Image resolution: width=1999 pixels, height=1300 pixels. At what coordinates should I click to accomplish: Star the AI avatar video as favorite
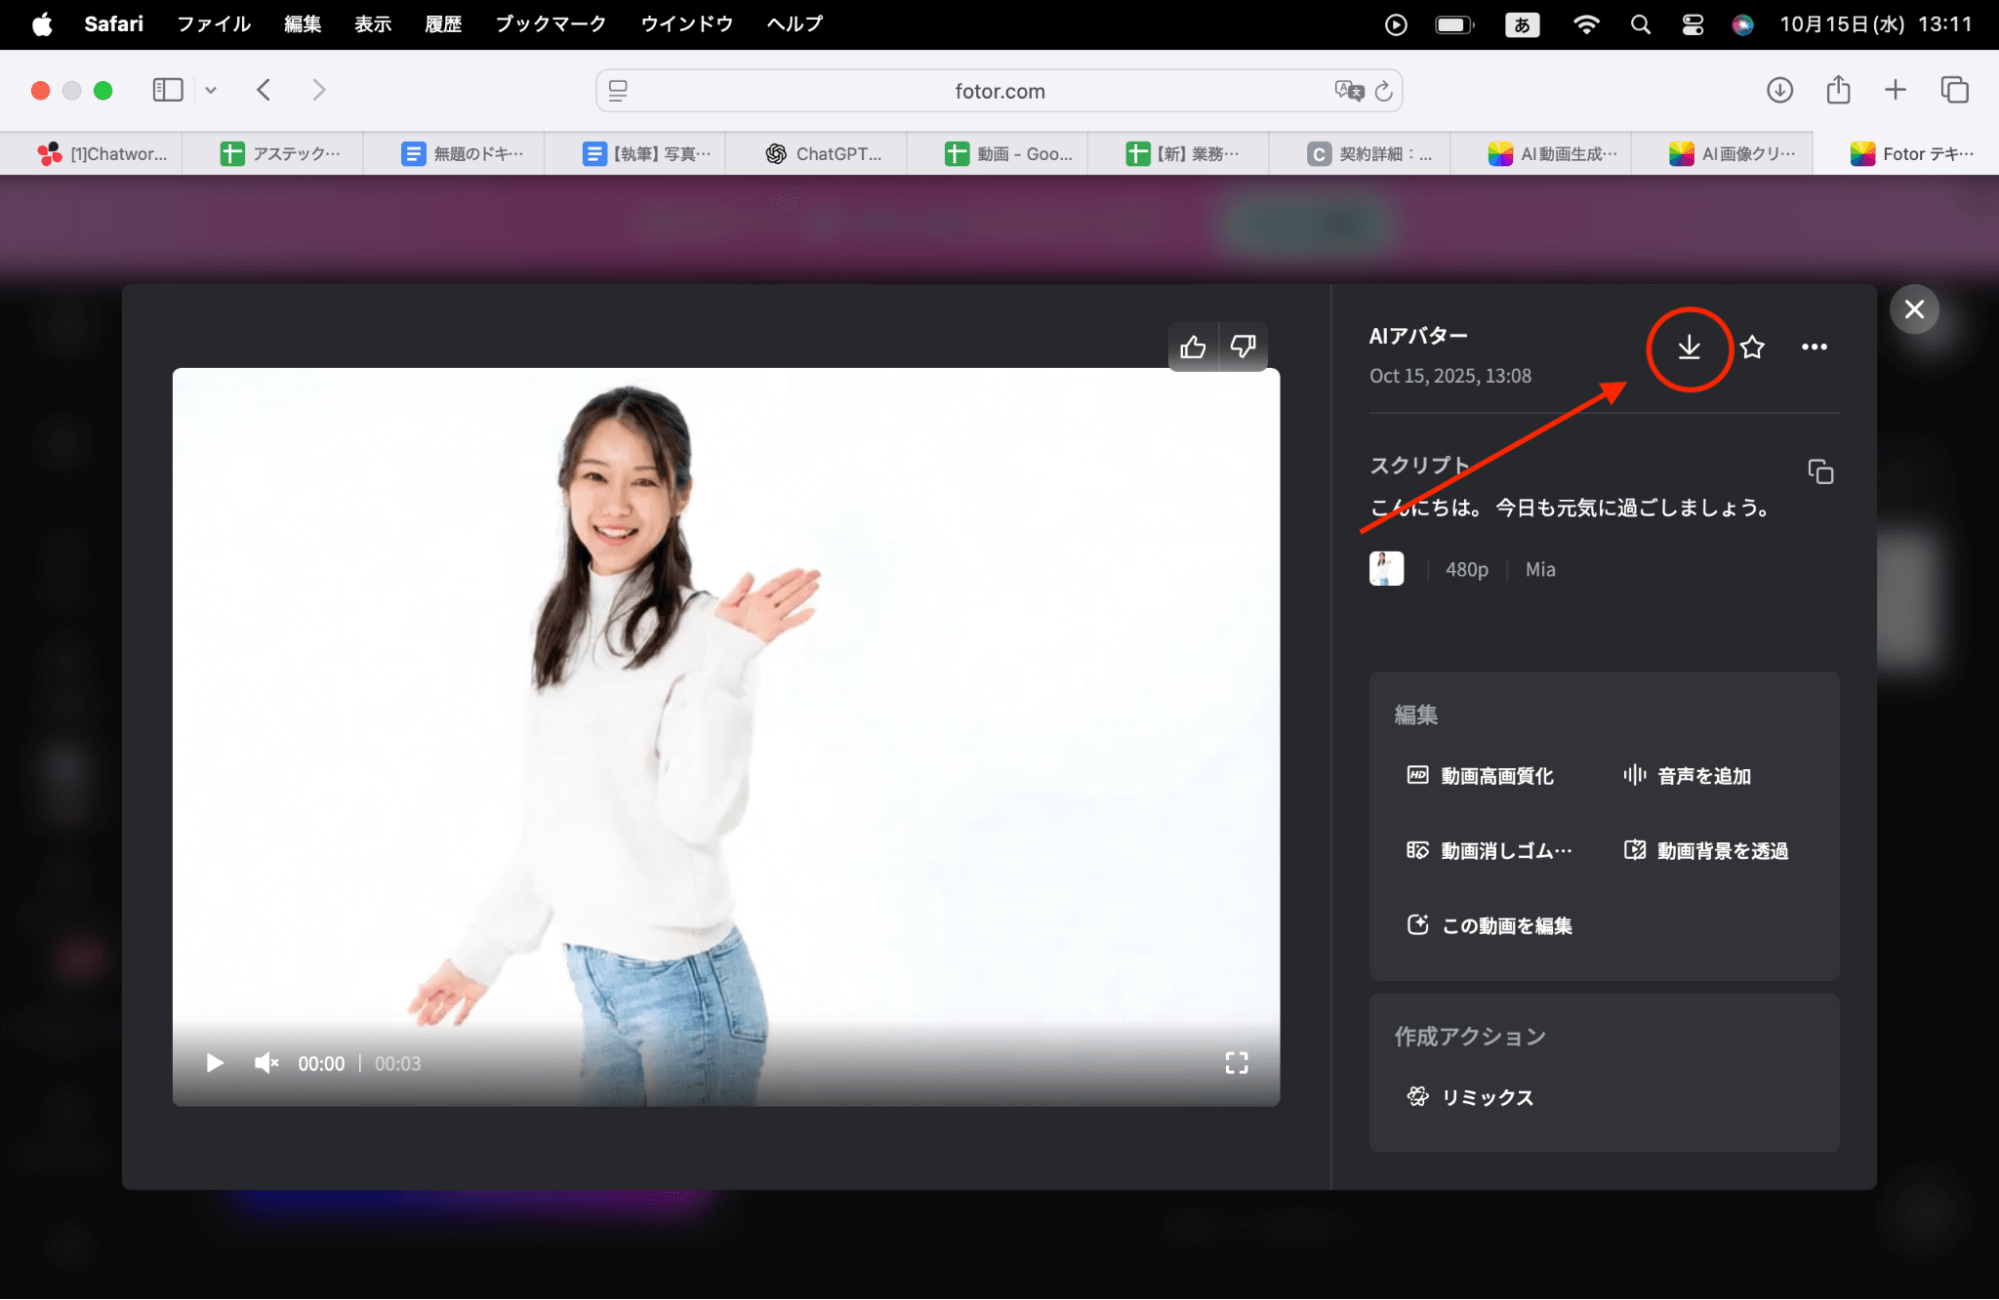coord(1752,347)
